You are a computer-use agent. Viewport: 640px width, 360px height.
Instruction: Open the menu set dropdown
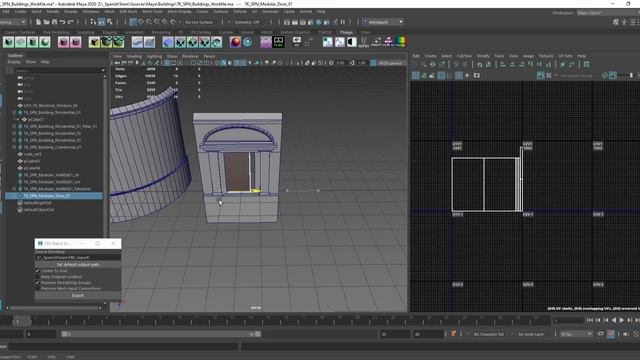pos(13,22)
